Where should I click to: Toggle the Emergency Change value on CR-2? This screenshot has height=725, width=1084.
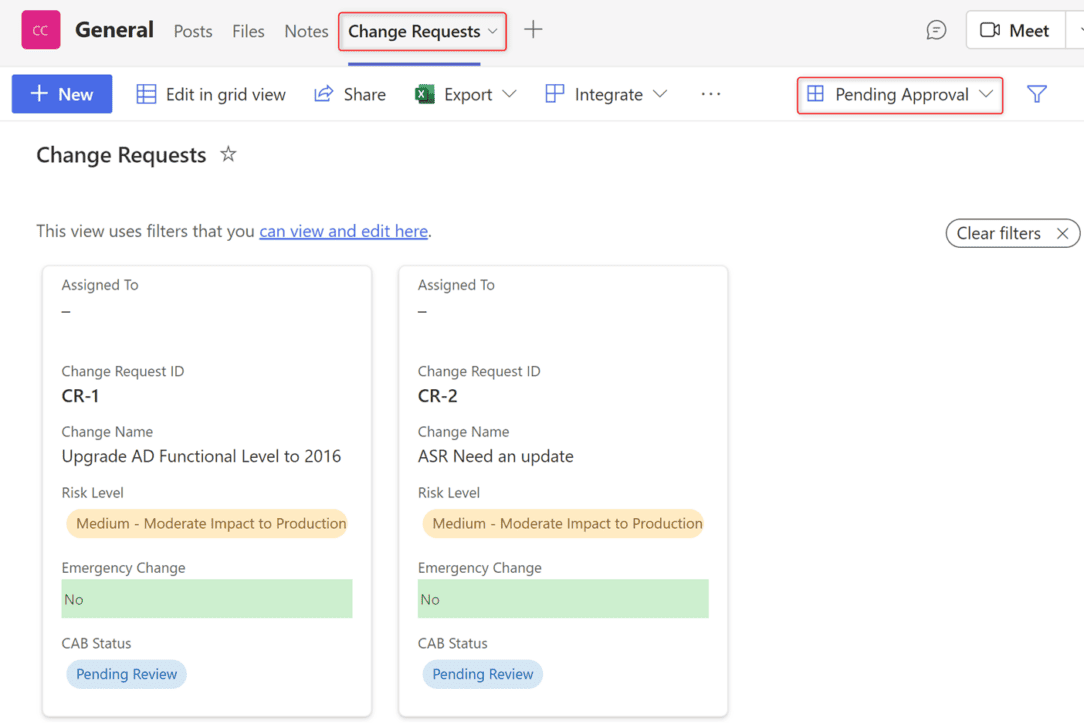(563, 599)
